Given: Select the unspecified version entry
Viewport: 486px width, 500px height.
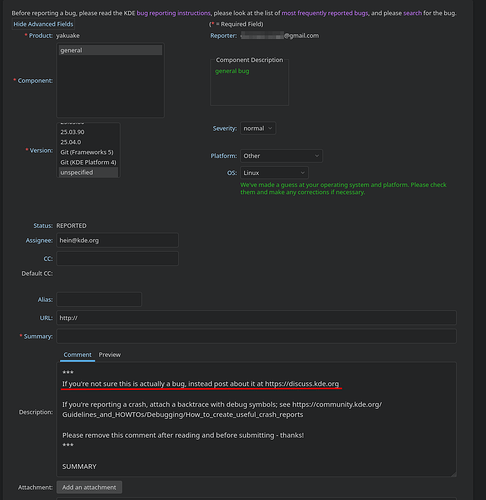Looking at the screenshot, I should tap(88, 172).
